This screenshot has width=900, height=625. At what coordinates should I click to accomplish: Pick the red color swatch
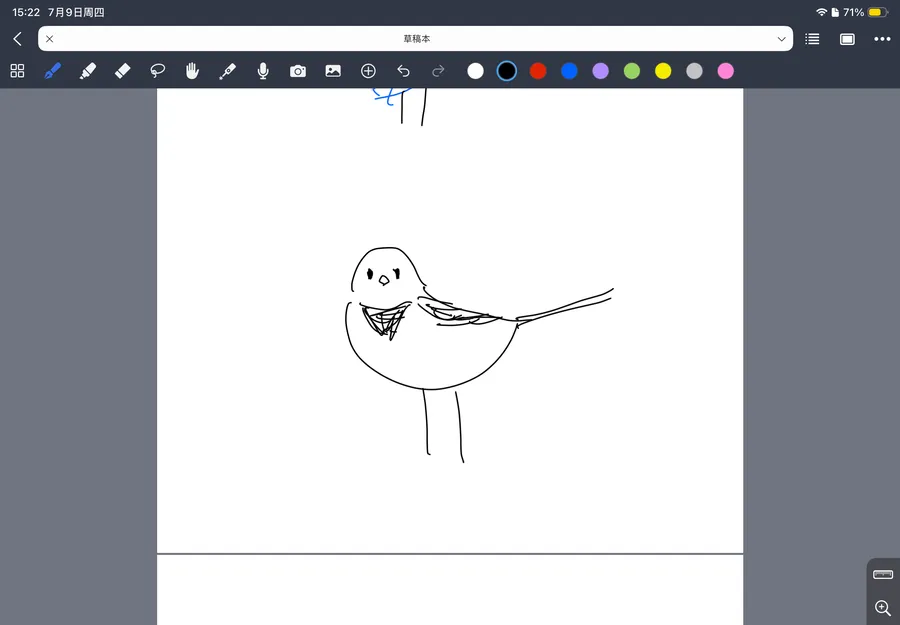click(538, 71)
